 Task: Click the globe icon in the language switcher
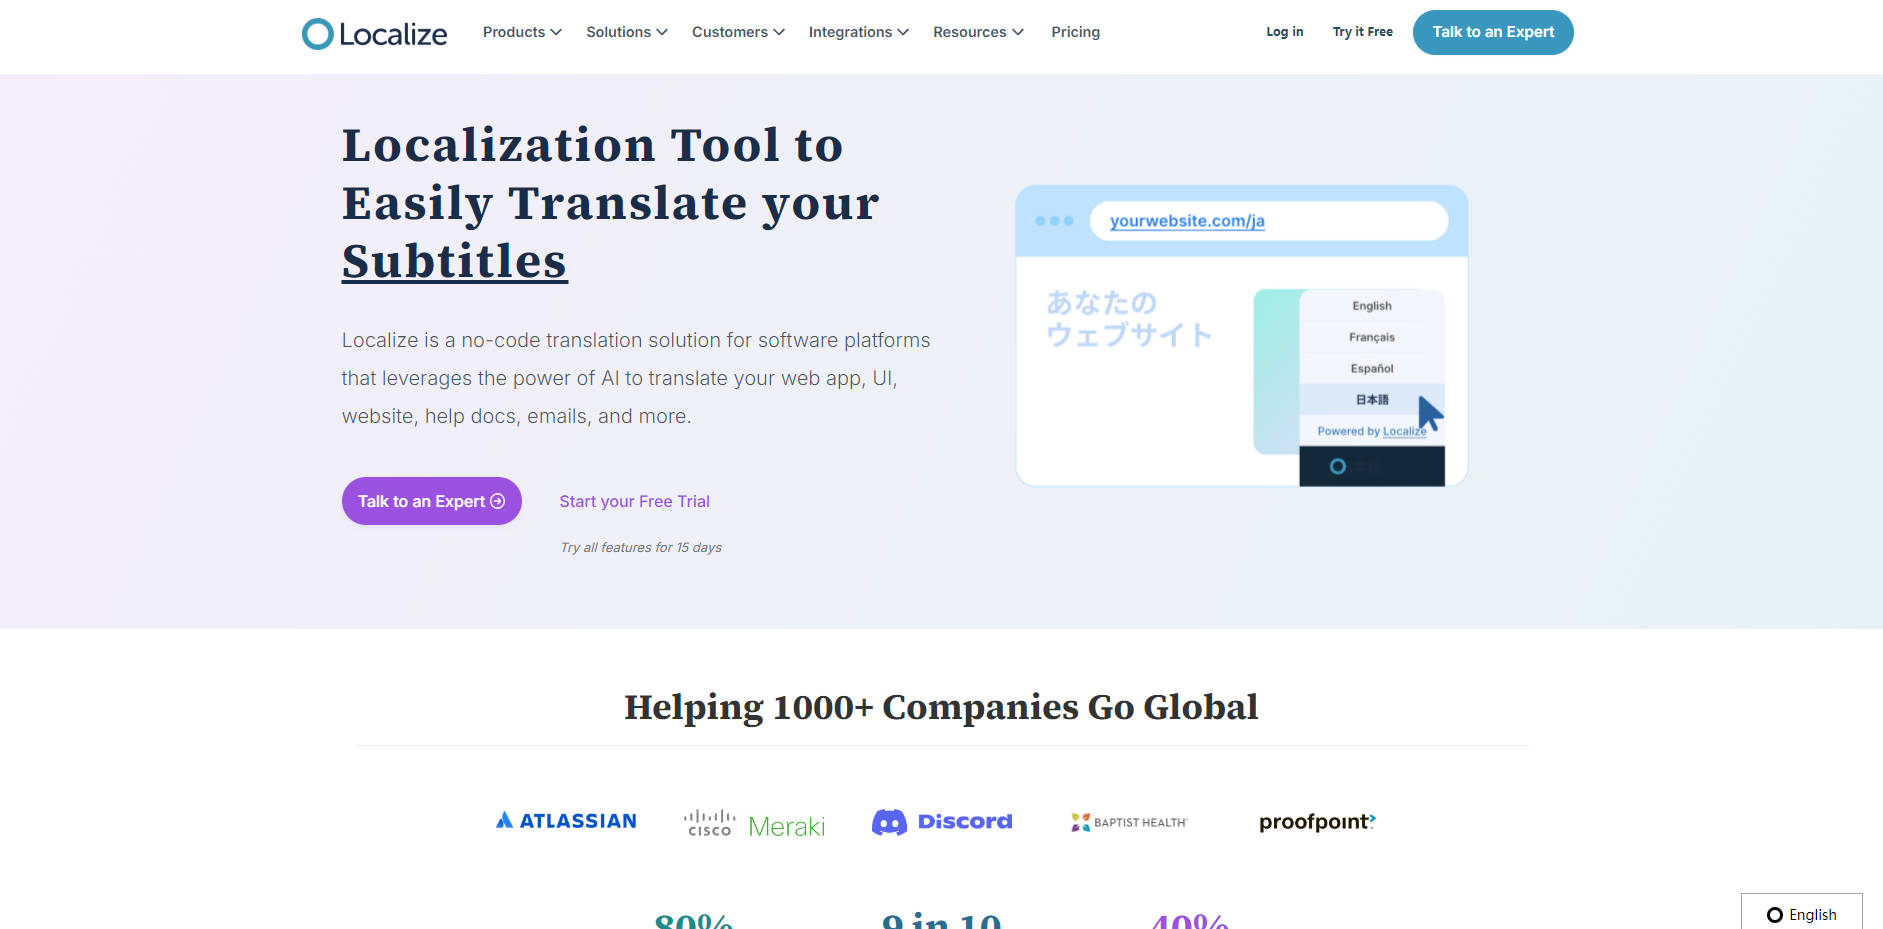(x=1774, y=914)
